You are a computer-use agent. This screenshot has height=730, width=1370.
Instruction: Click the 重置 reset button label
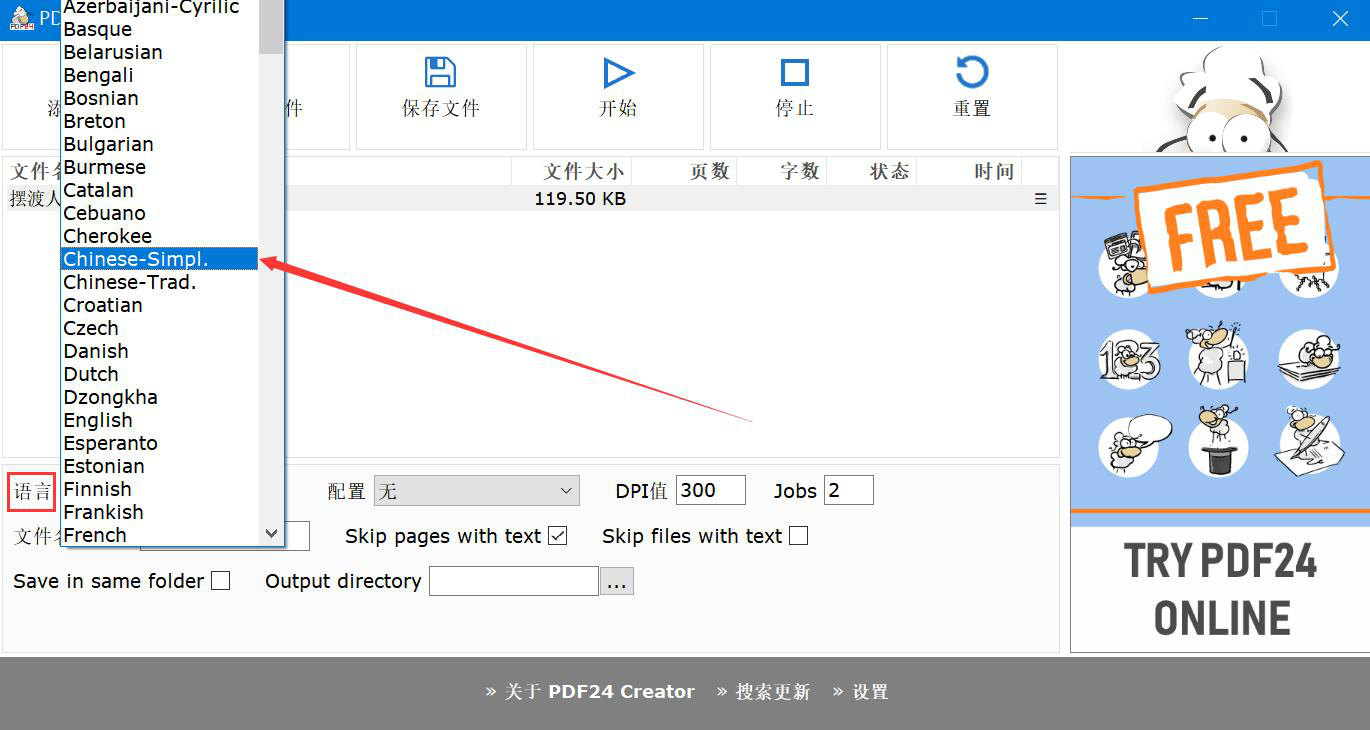tap(972, 108)
